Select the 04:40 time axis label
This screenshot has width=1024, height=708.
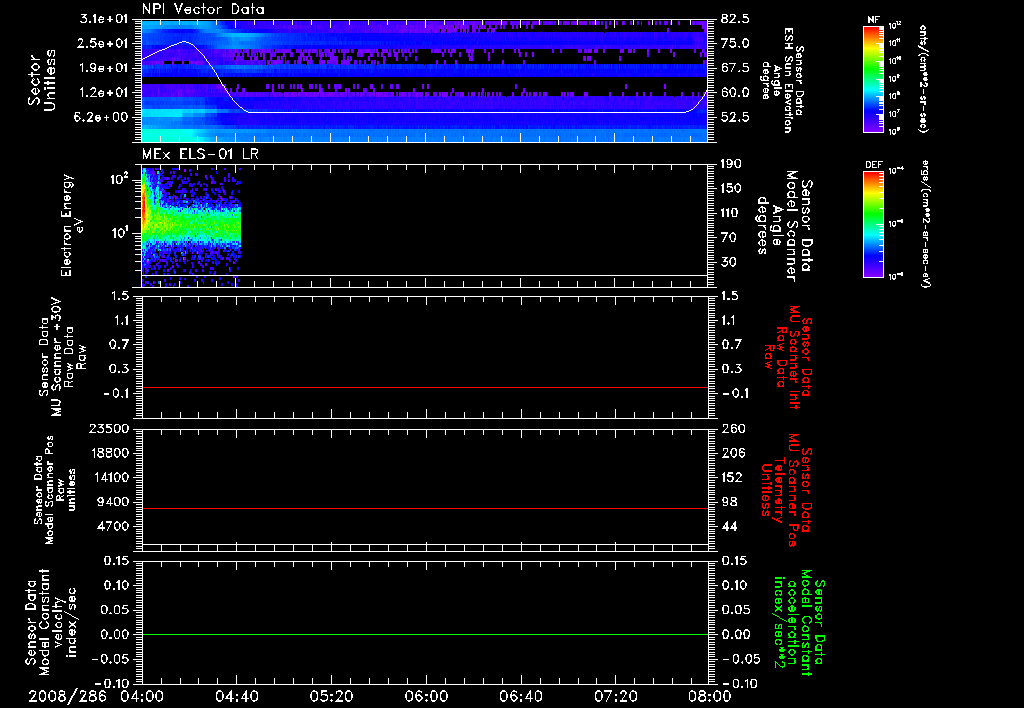click(236, 696)
